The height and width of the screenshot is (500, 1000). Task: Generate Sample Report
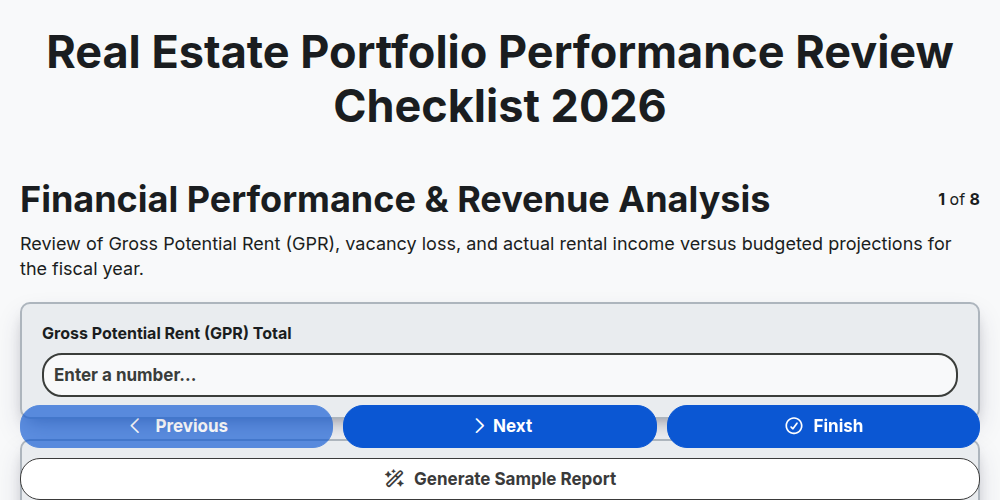coord(500,479)
